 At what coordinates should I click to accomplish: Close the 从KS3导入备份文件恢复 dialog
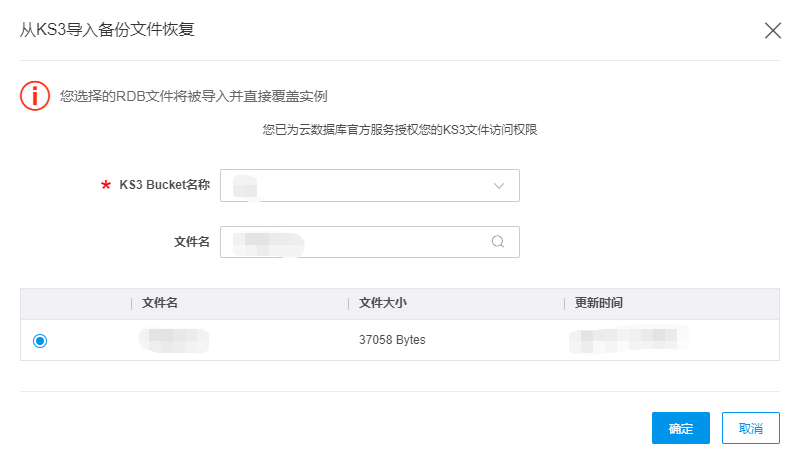click(773, 30)
